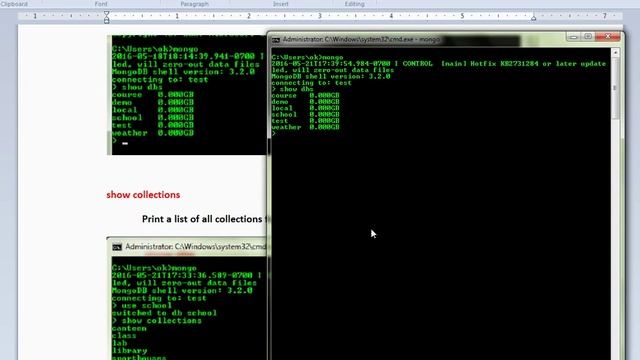Click 'school 0.000GB' row in front cmd window
The image size is (640, 360).
(x=305, y=114)
